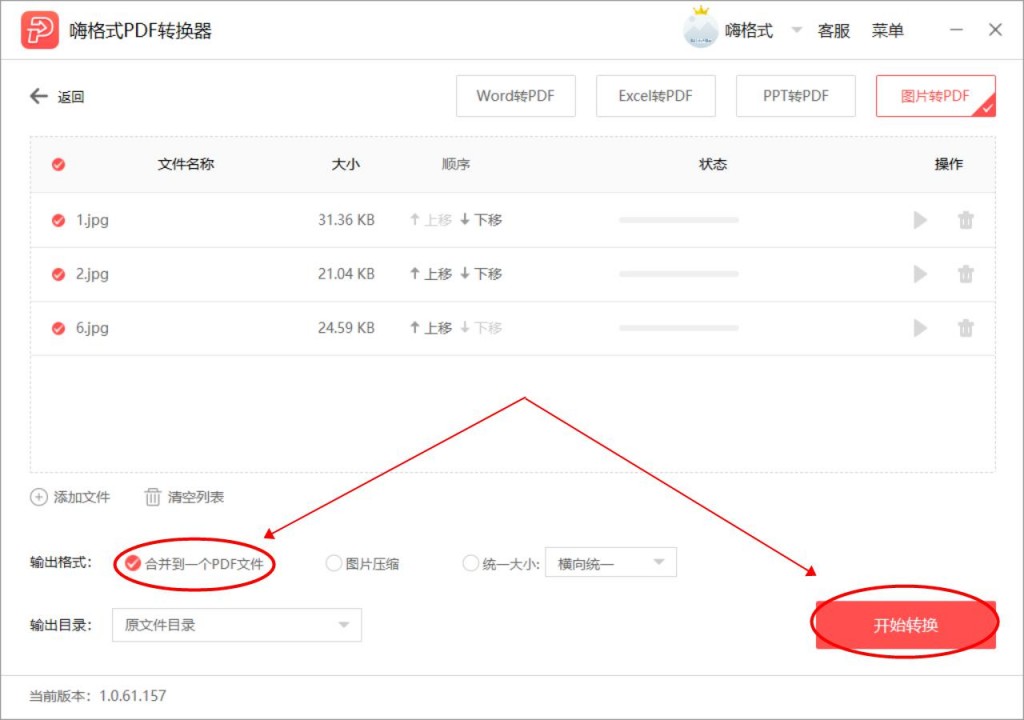Delete 2.jpg using its trash icon
The image size is (1024, 720).
(965, 274)
